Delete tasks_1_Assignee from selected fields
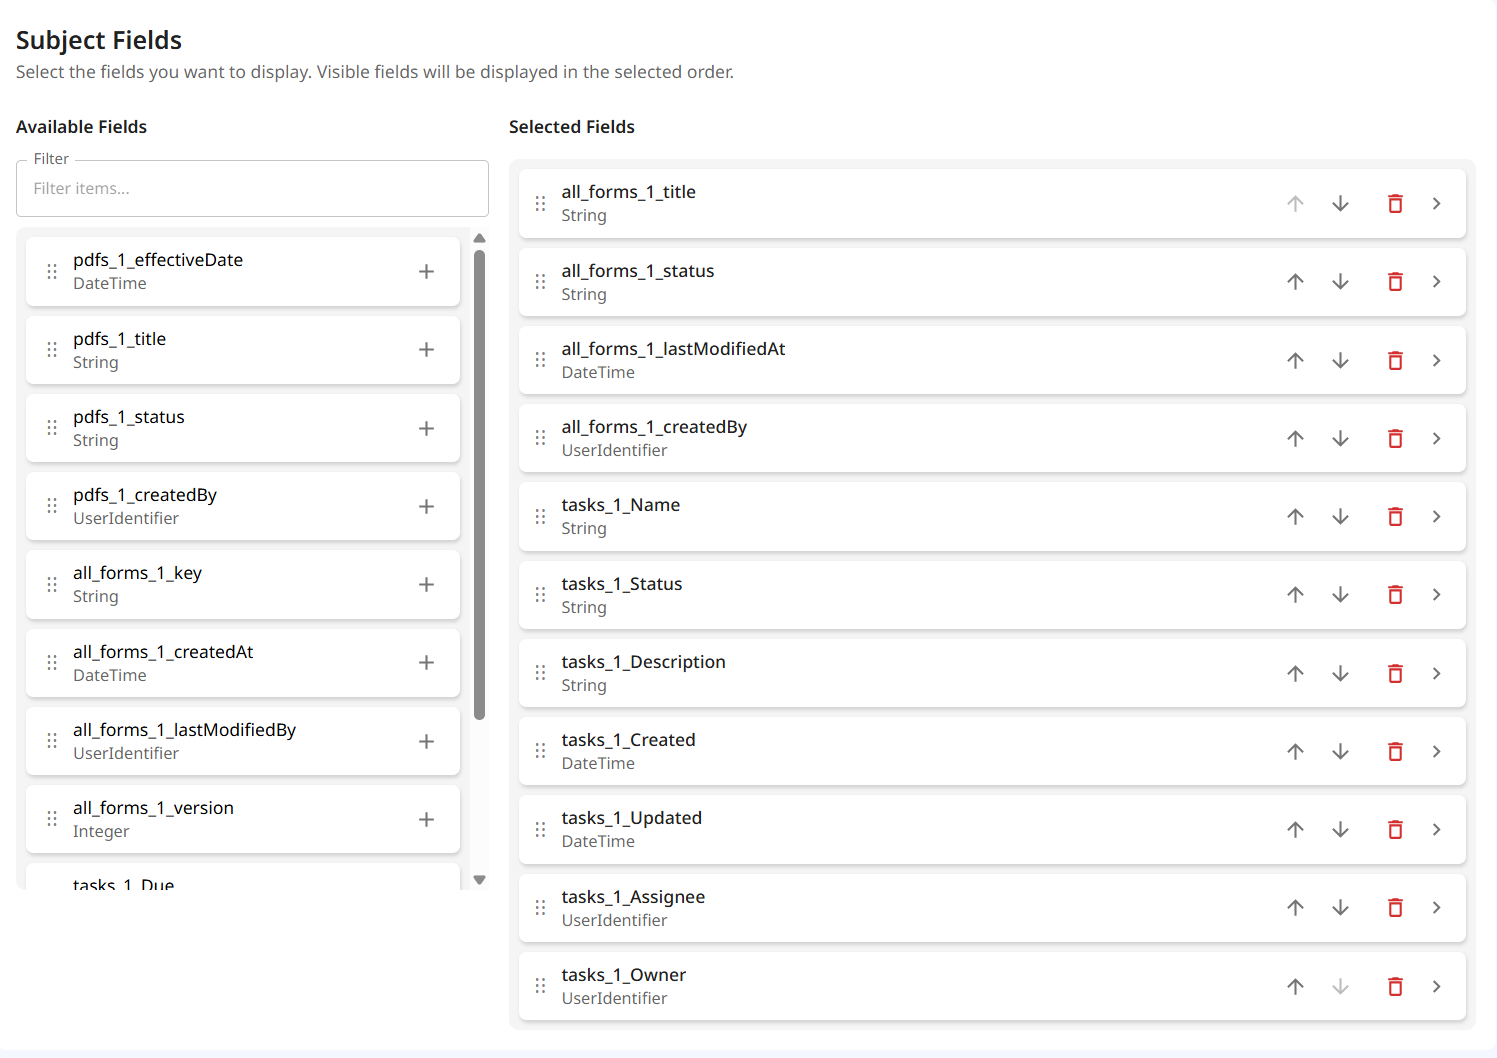The height and width of the screenshot is (1058, 1497). coord(1395,907)
